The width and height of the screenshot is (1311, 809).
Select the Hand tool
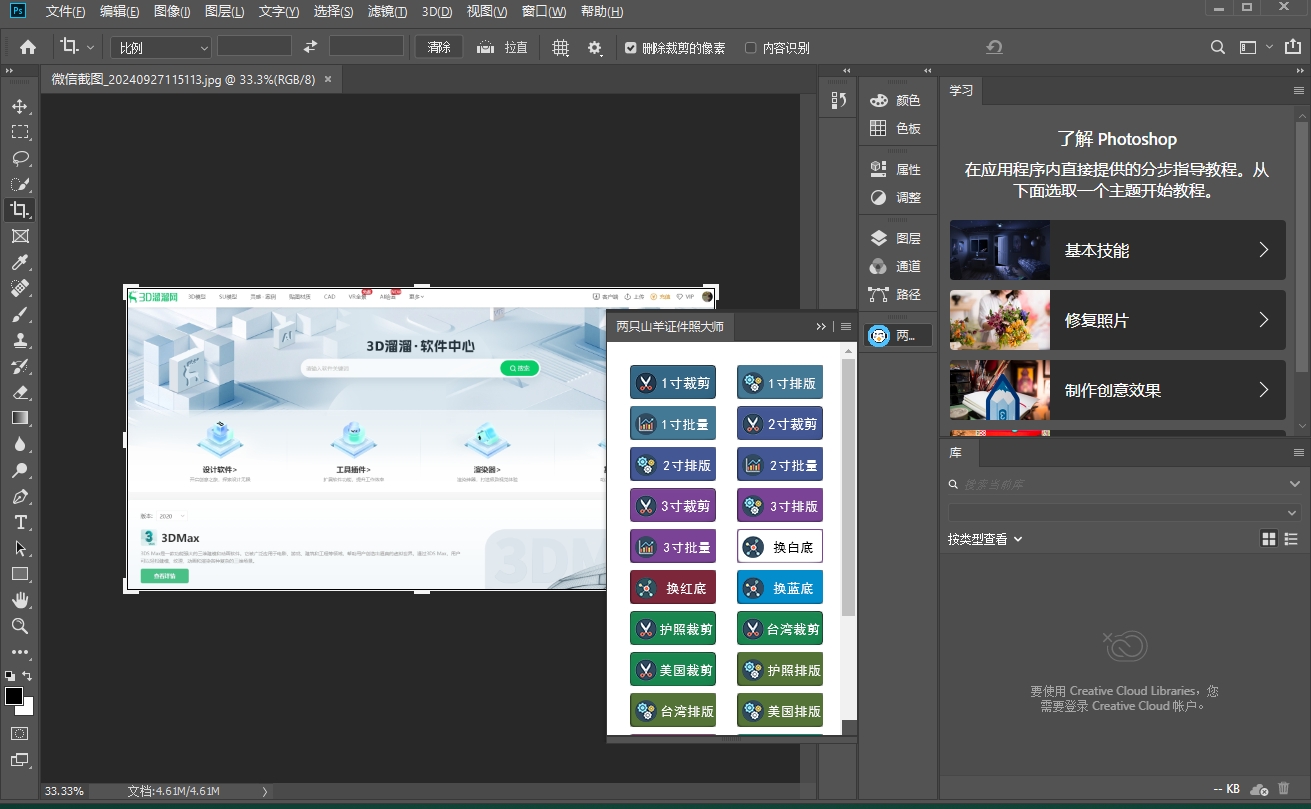(20, 600)
